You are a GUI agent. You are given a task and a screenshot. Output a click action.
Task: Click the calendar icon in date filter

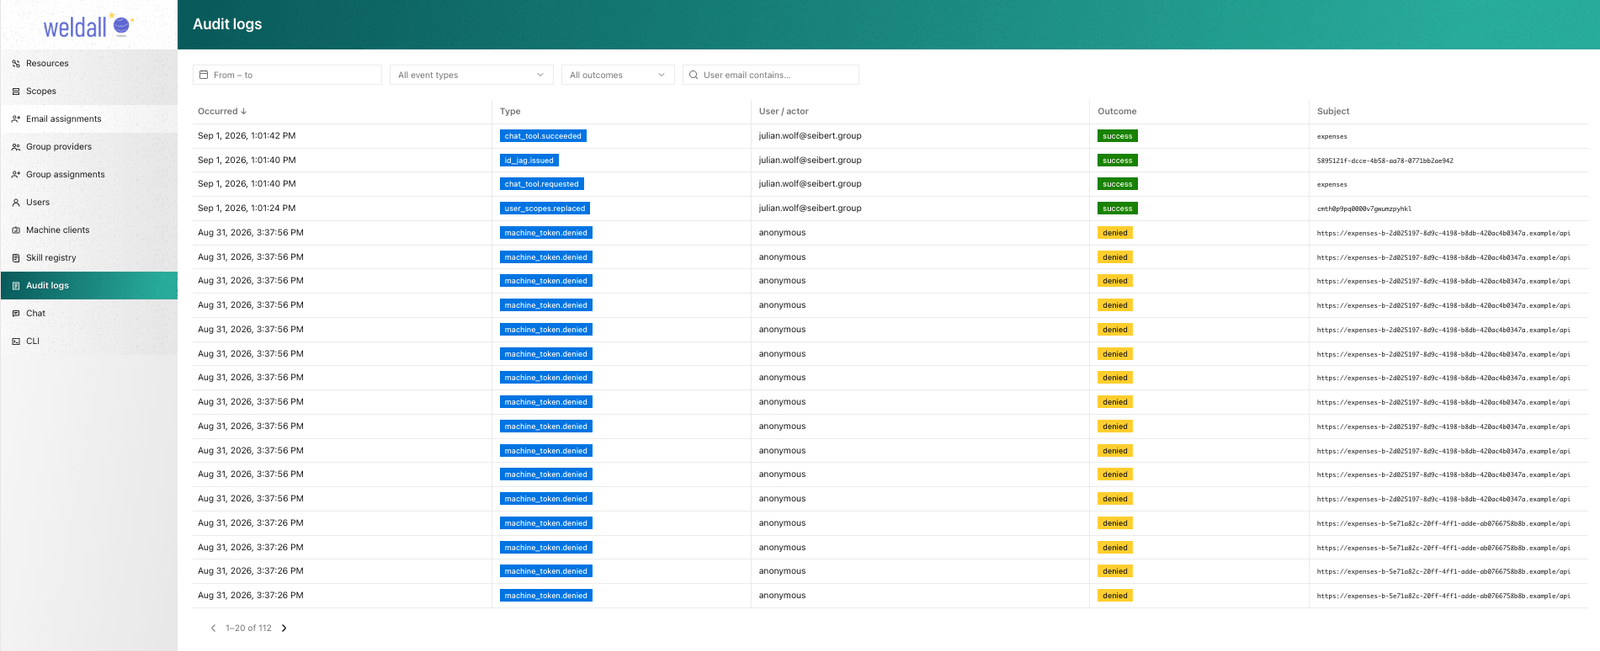coord(204,75)
